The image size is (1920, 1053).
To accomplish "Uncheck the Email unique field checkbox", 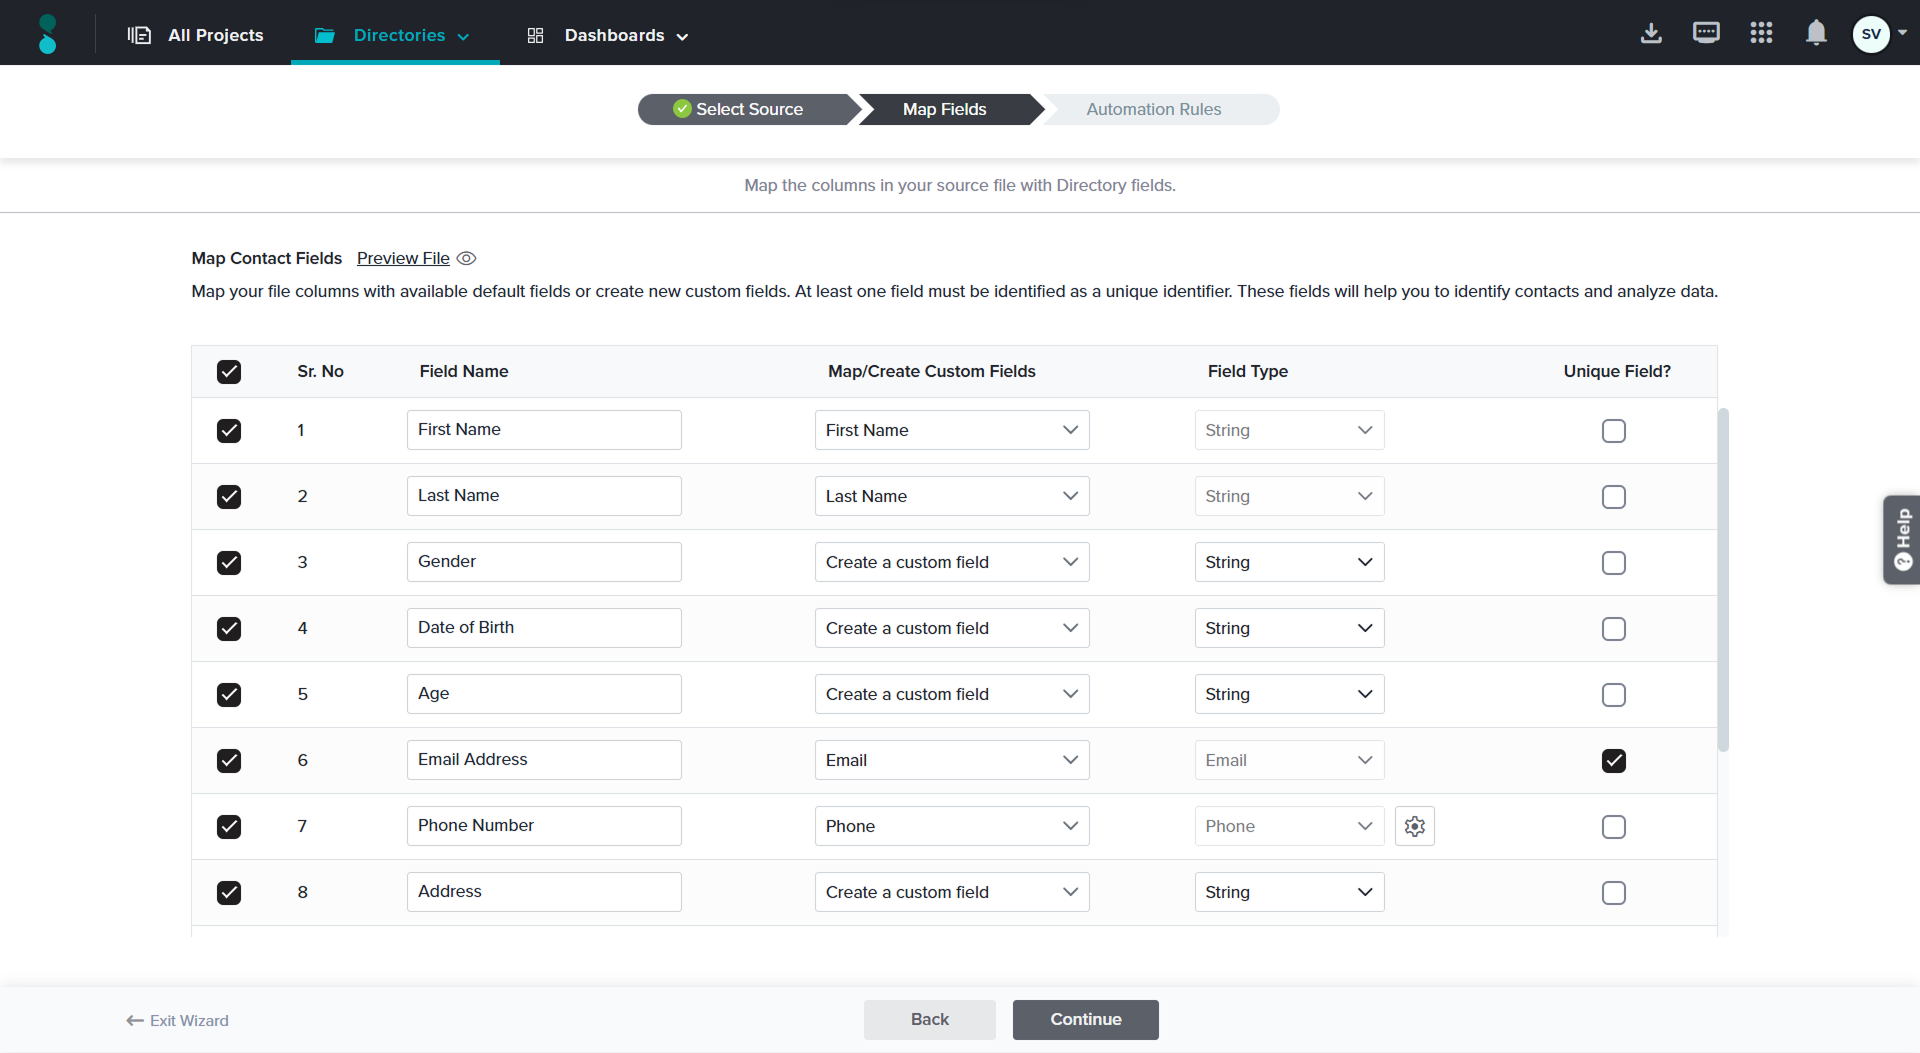I will point(1613,761).
